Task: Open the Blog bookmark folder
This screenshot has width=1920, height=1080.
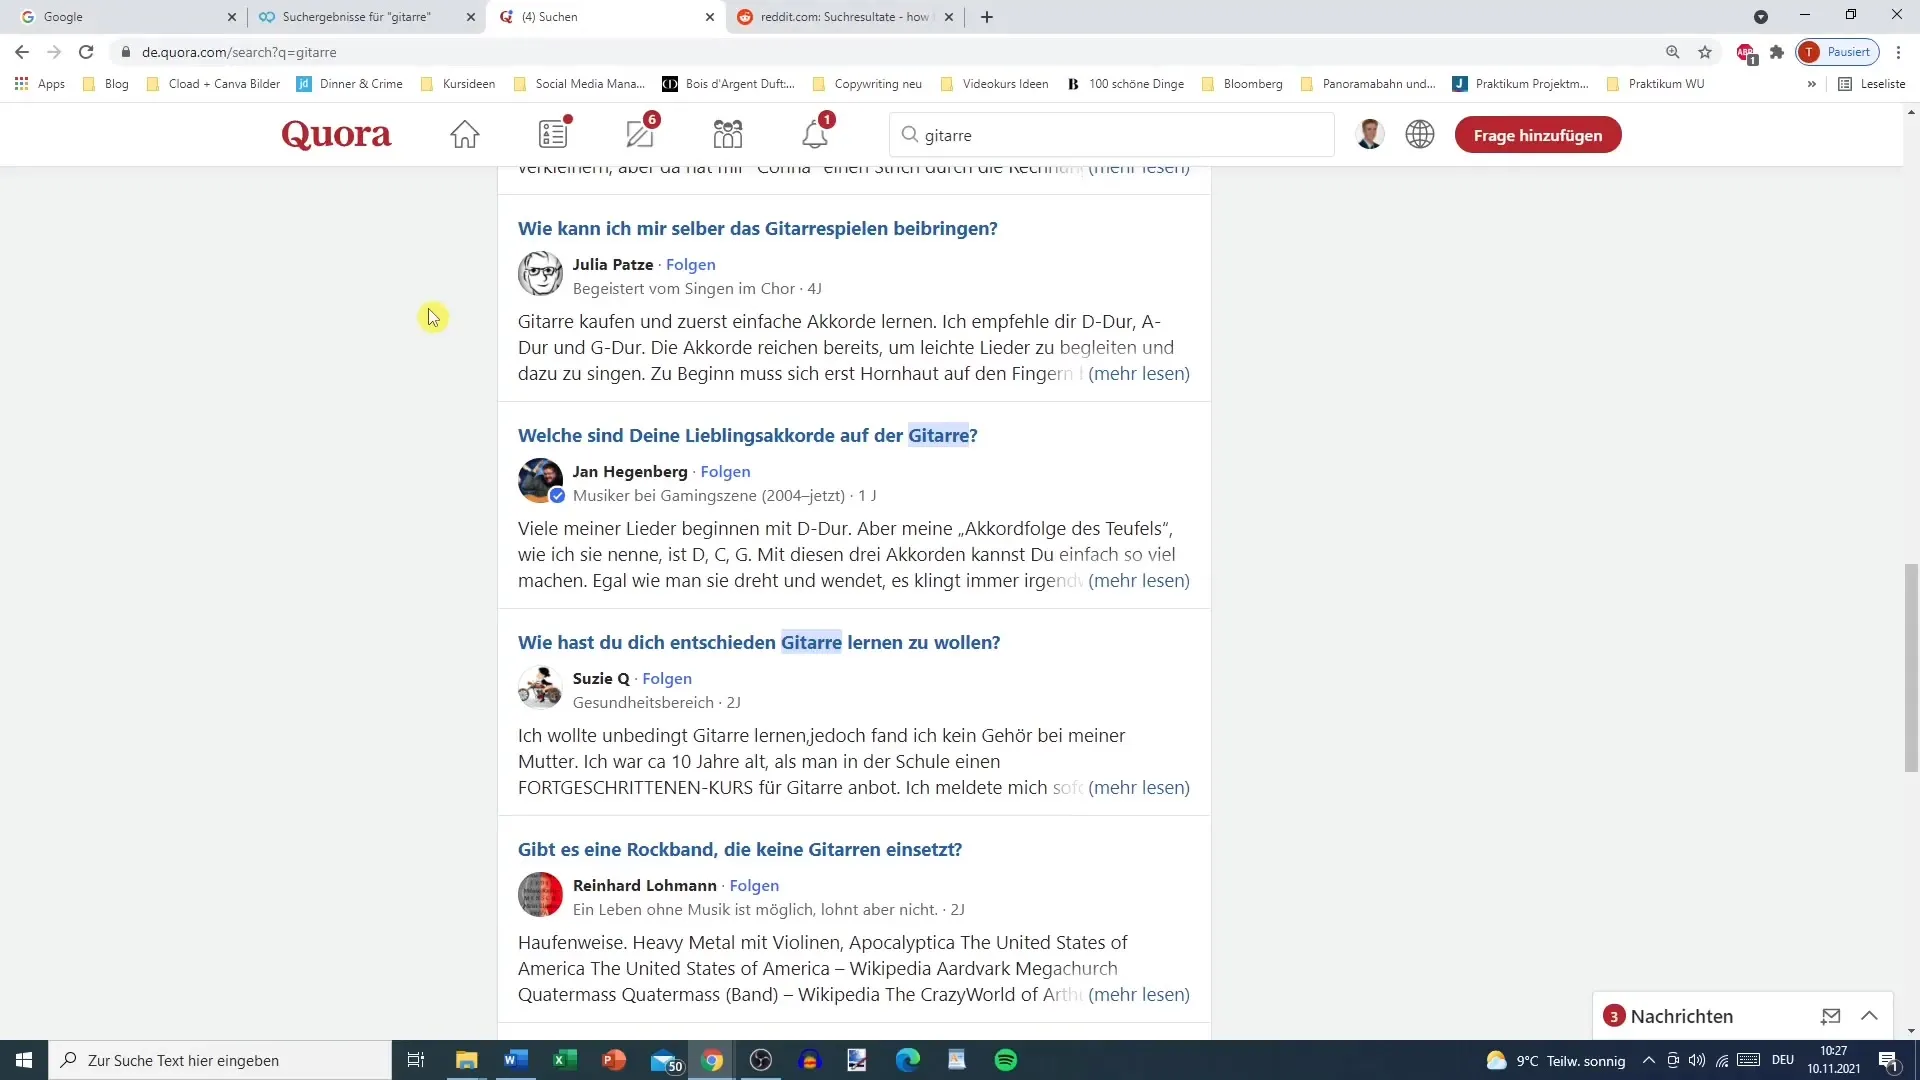Action: (106, 84)
